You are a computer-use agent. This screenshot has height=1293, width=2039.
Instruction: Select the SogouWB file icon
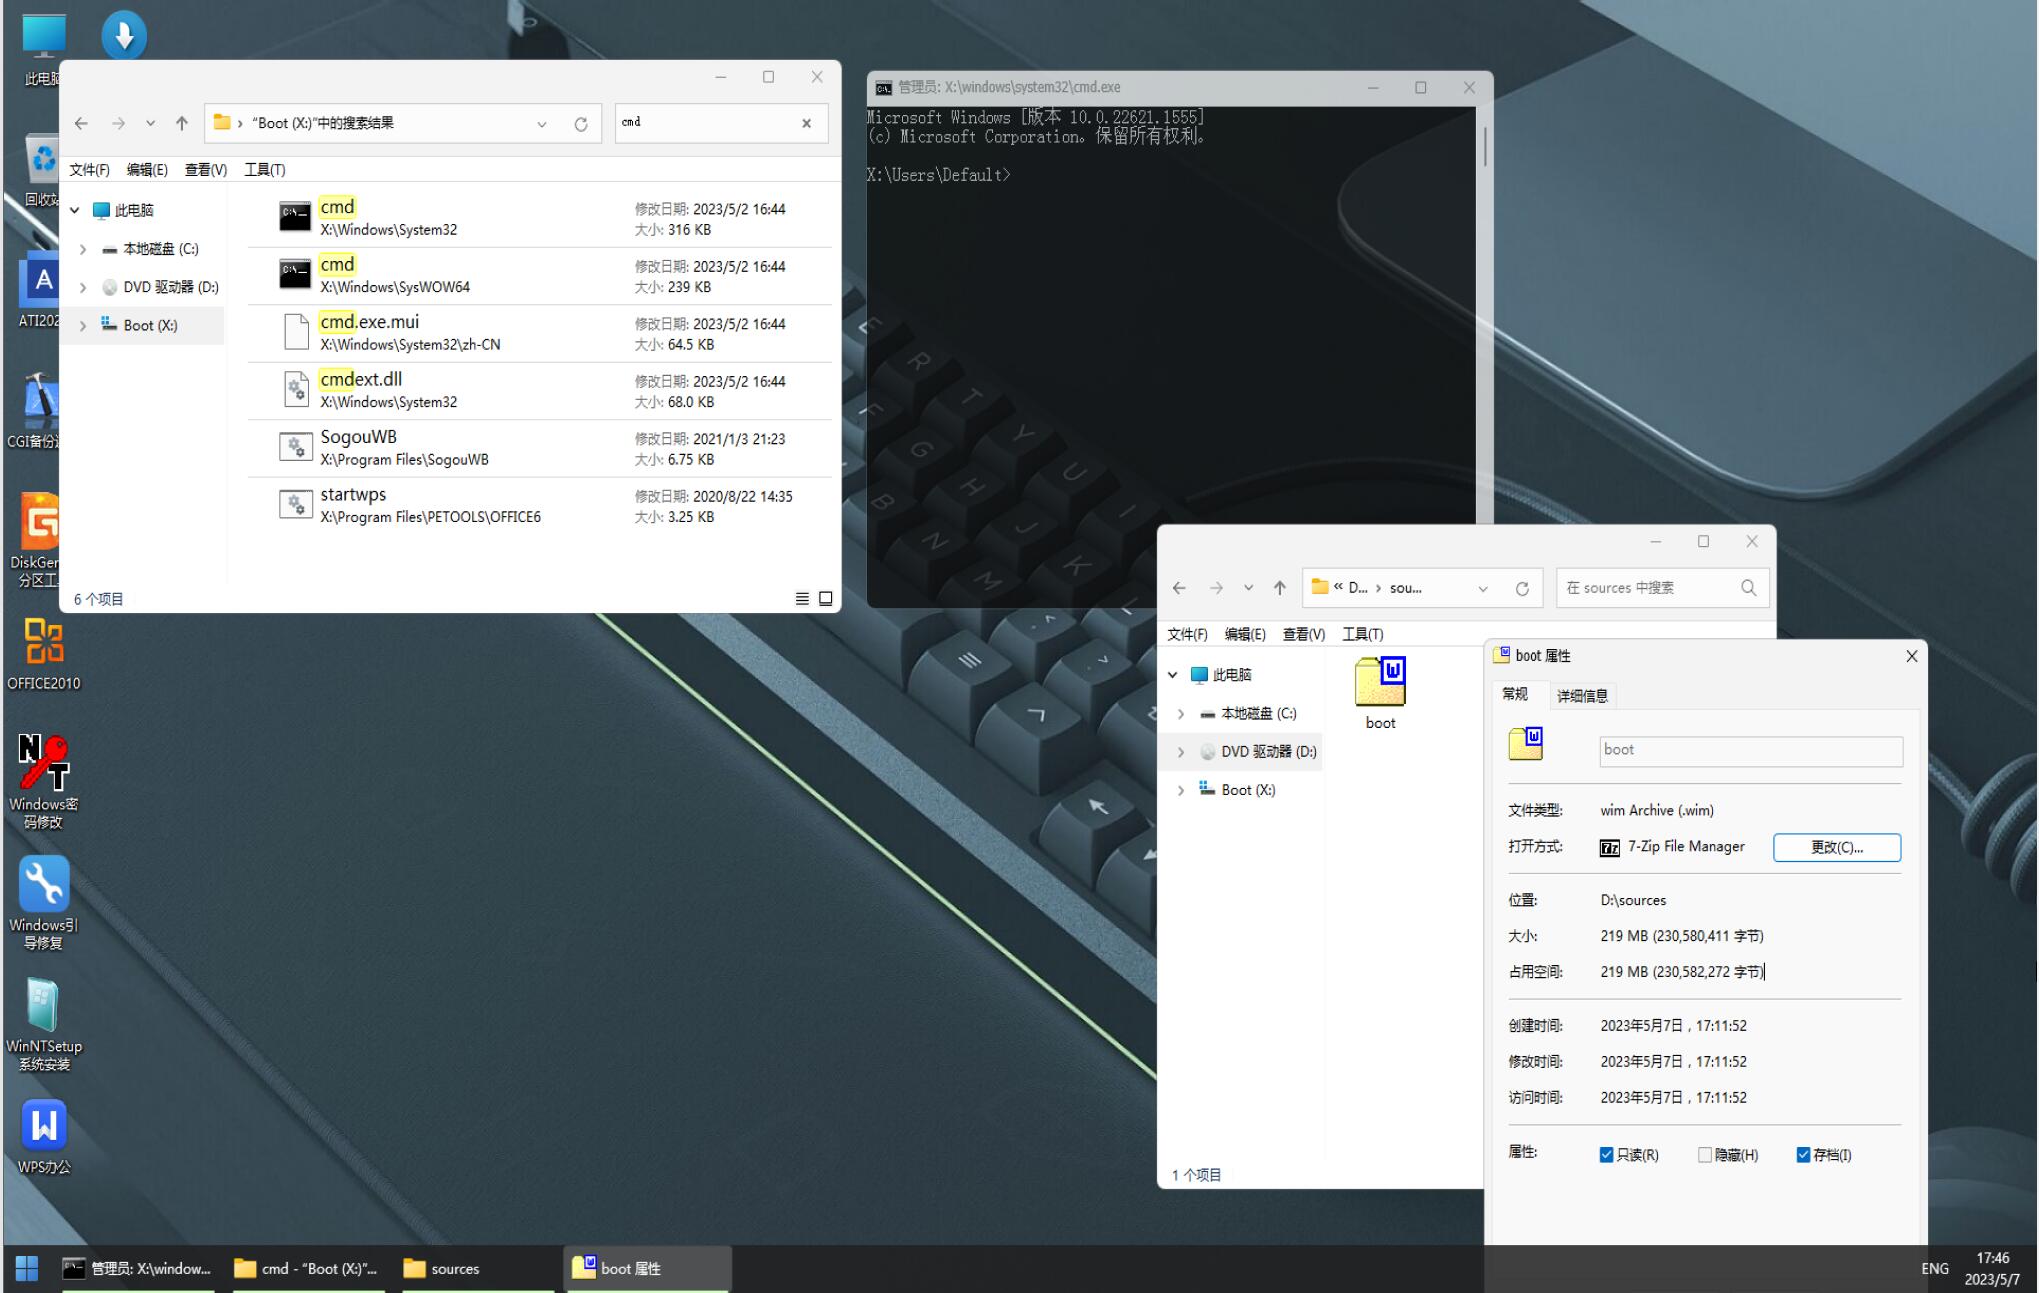(x=295, y=446)
